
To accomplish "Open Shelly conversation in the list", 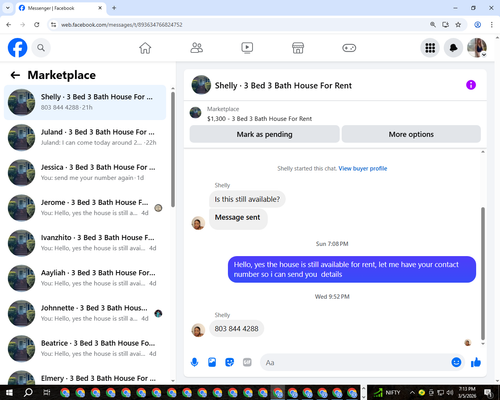I will click(x=85, y=102).
